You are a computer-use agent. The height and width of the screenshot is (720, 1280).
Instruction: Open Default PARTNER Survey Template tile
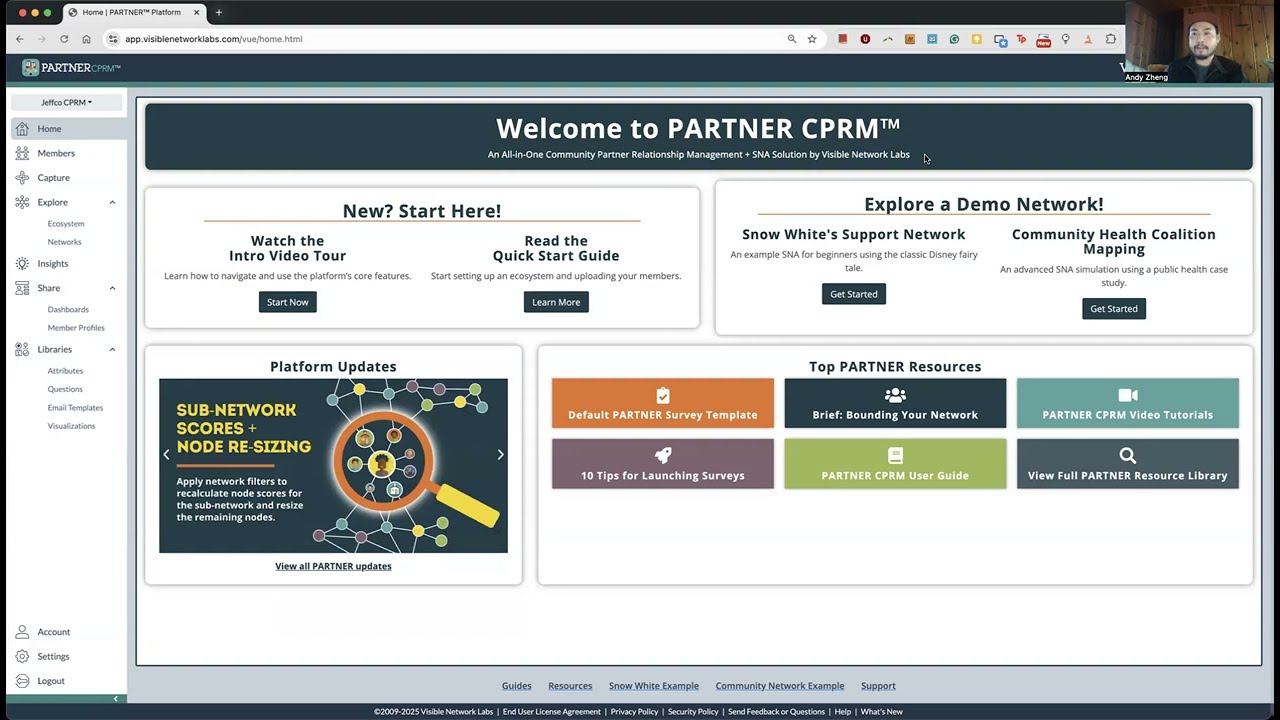(x=663, y=403)
